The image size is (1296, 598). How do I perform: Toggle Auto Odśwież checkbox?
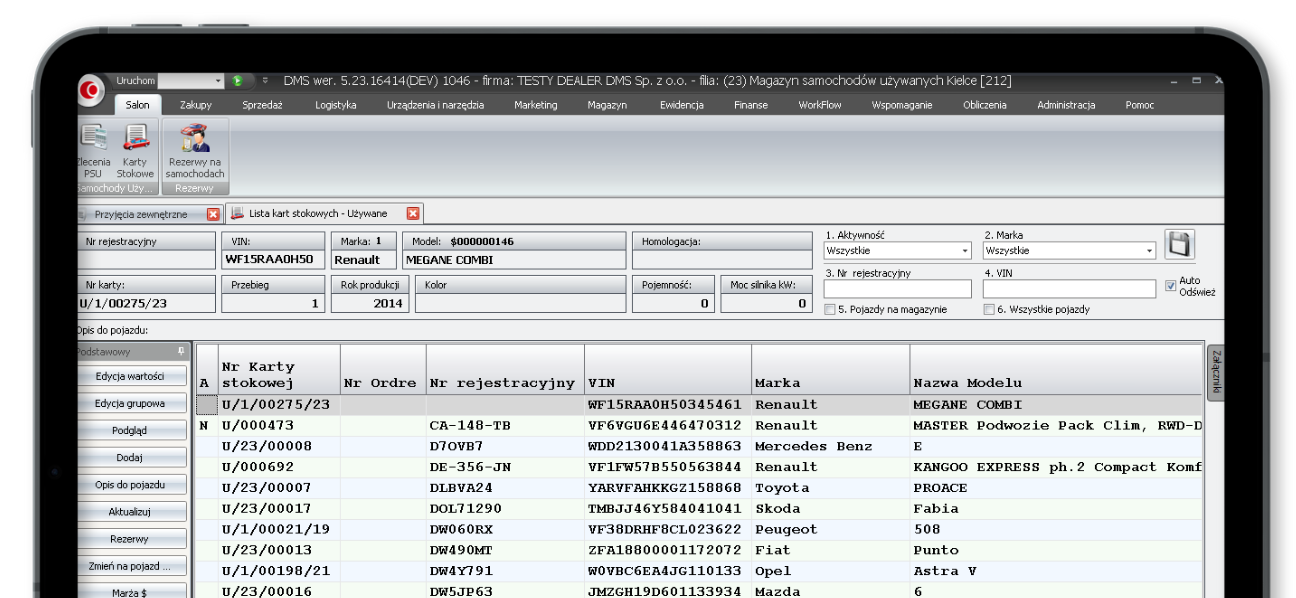[x=1171, y=286]
